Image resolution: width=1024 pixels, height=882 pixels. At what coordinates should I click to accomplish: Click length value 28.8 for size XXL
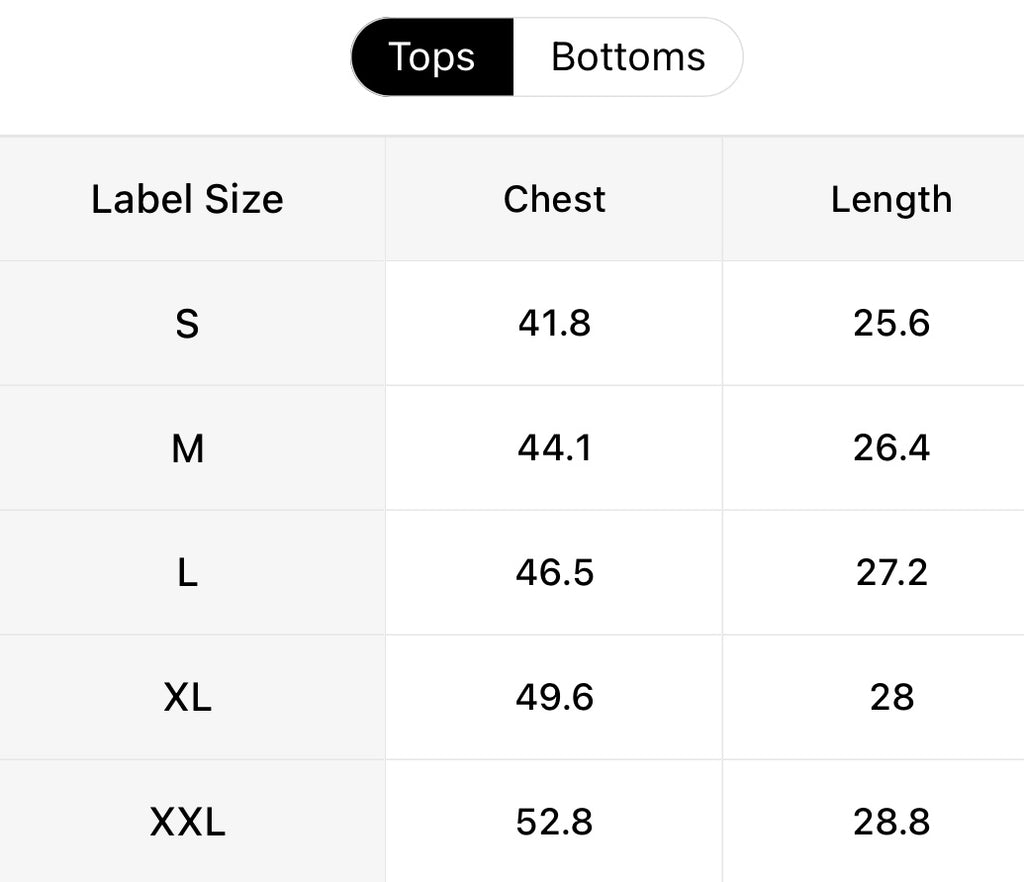point(891,822)
